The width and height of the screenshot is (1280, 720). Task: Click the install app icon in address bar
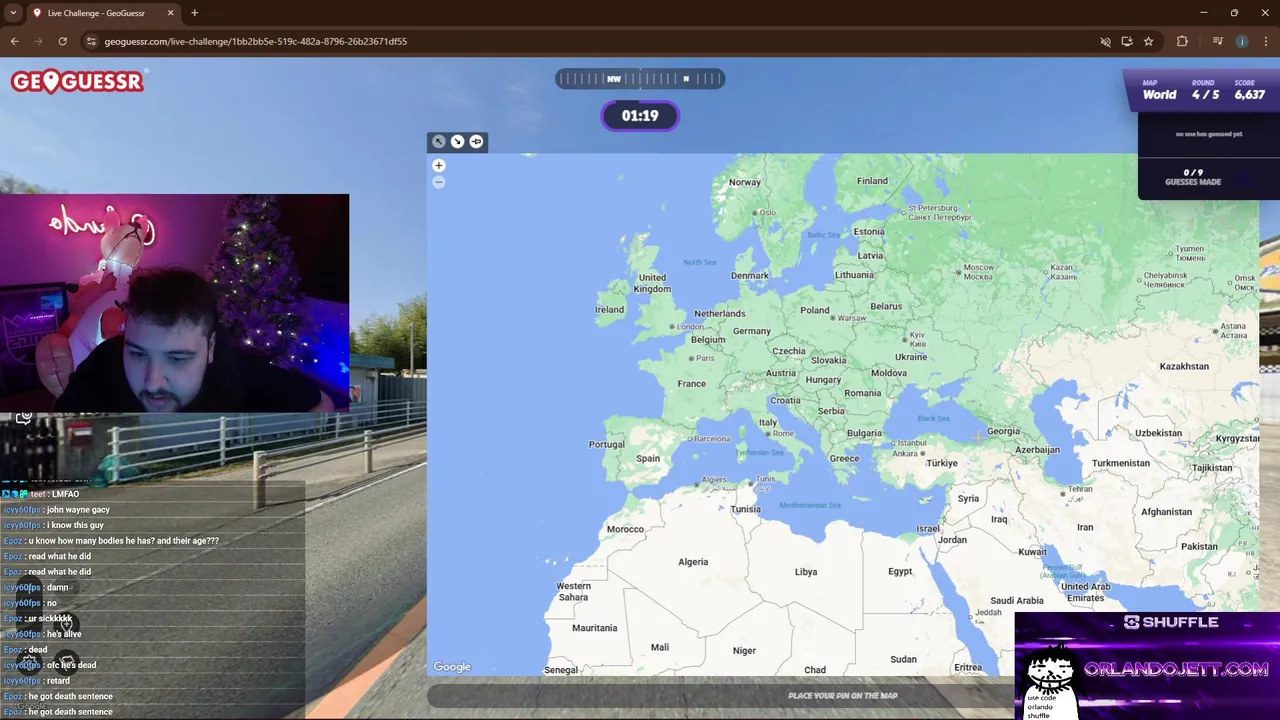pos(1127,41)
